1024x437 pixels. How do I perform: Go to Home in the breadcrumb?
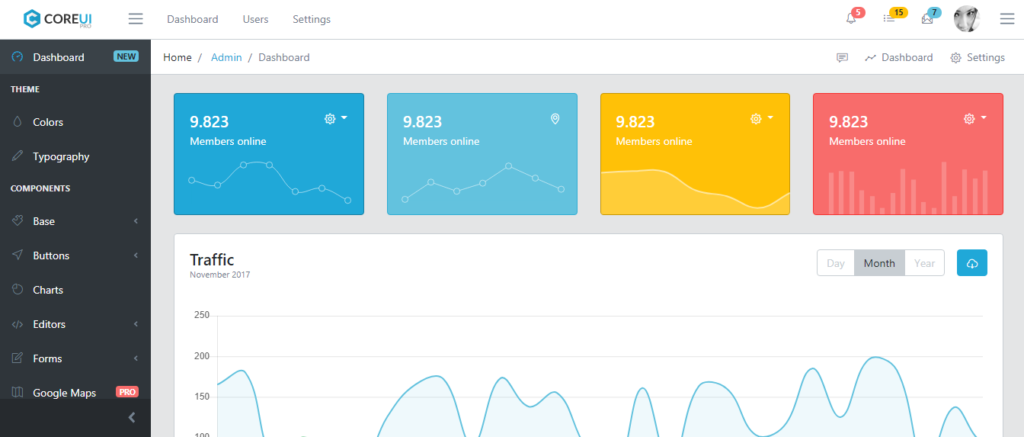pos(177,57)
